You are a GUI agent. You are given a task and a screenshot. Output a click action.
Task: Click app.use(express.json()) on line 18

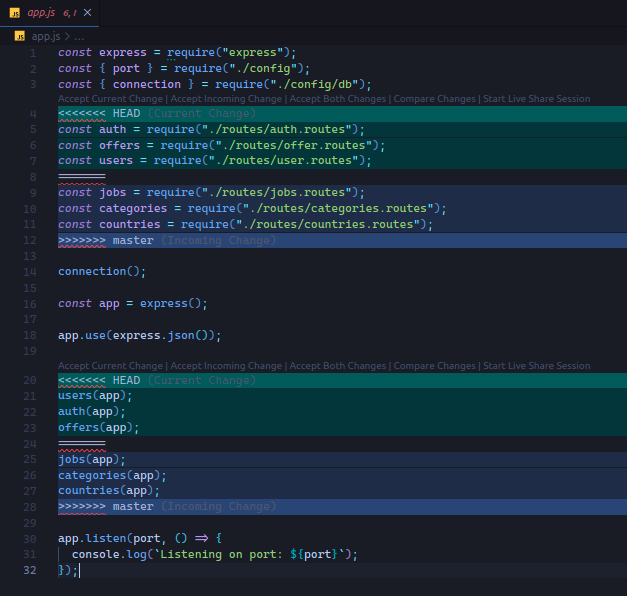click(140, 336)
